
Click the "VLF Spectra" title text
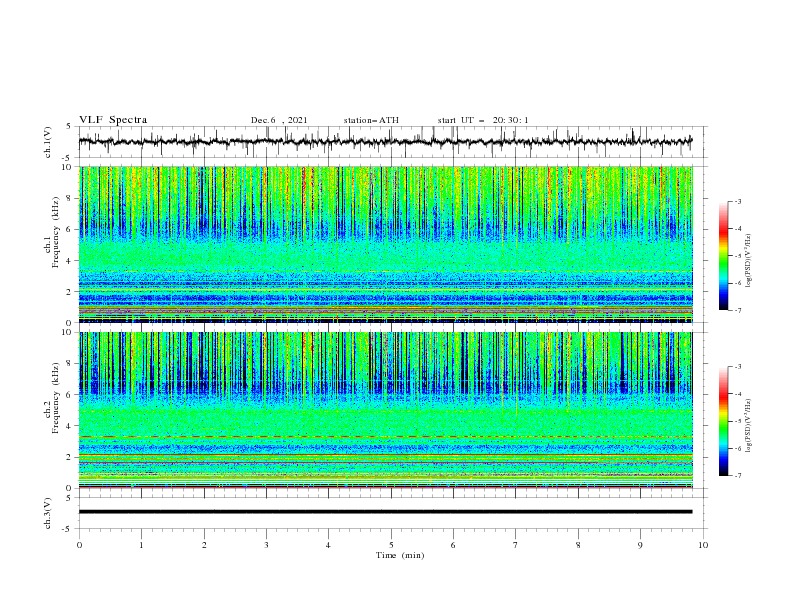pos(113,120)
